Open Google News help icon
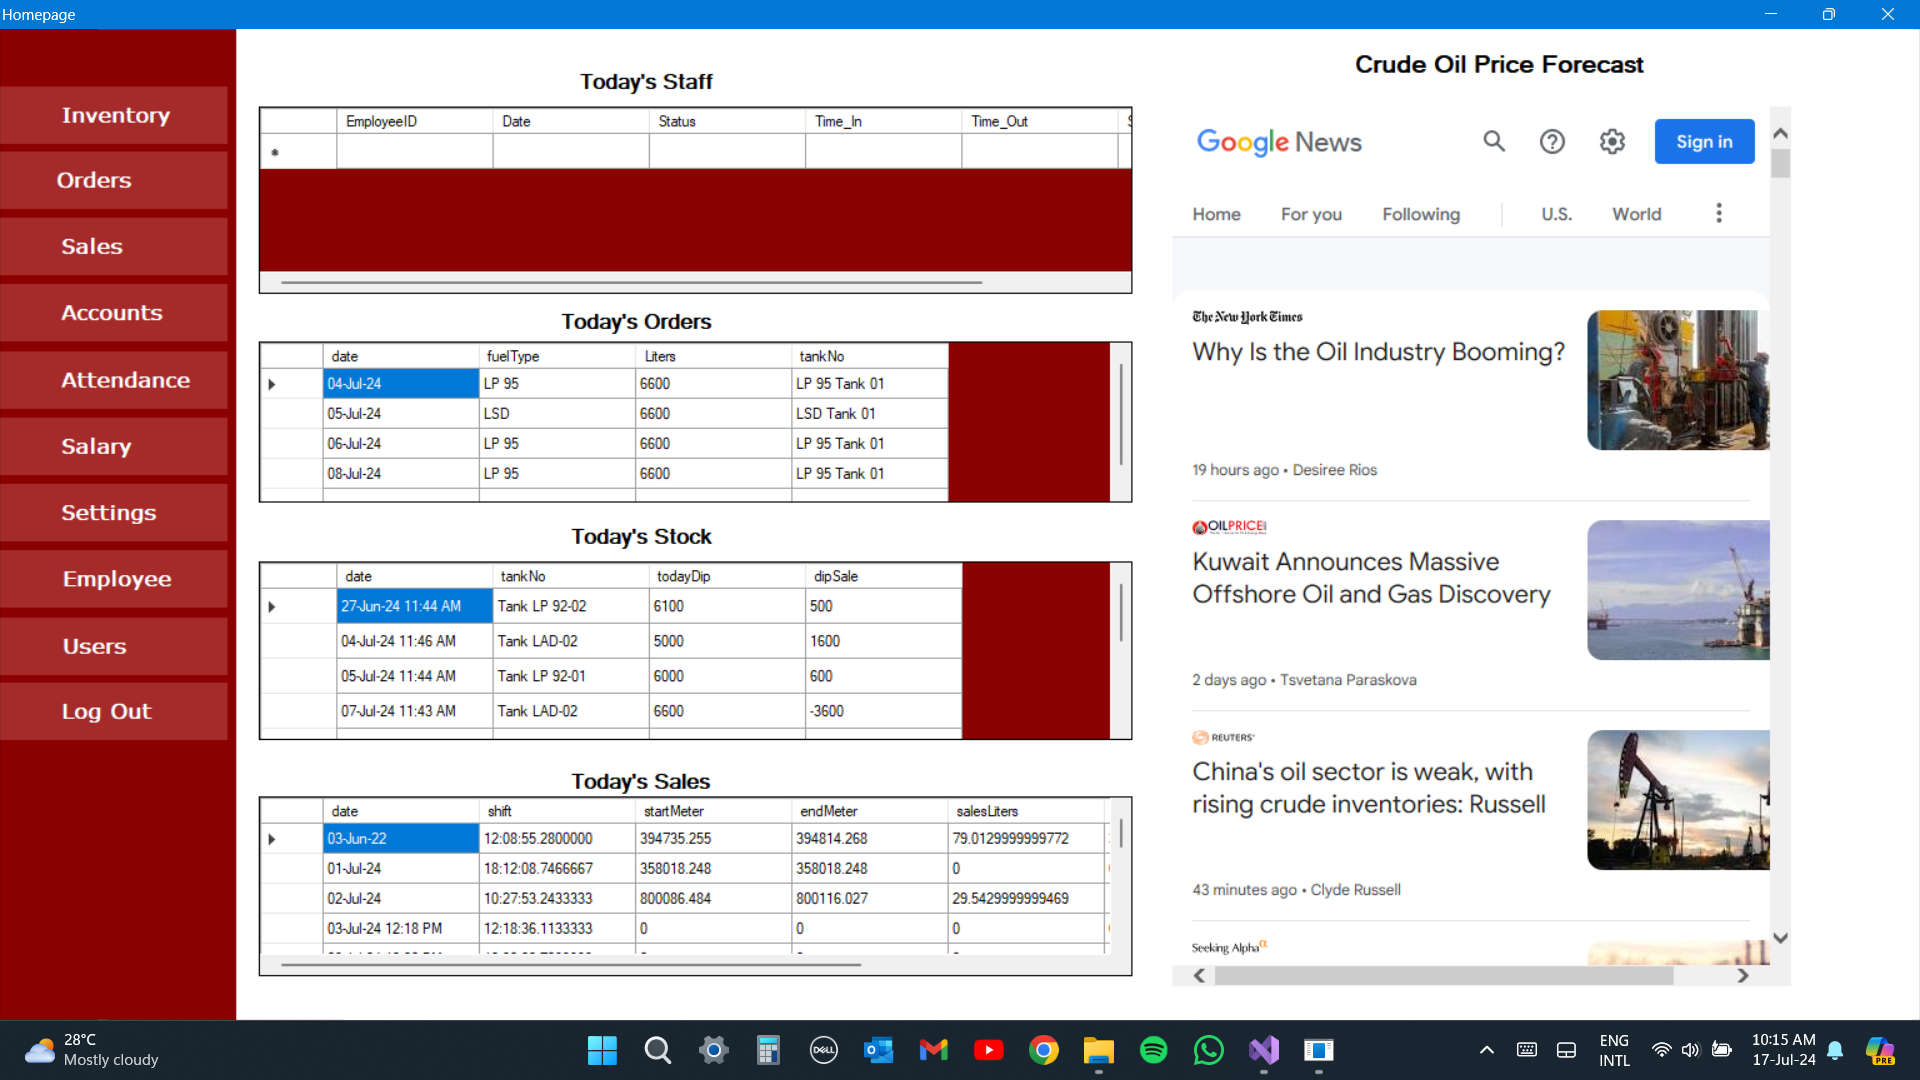Viewport: 1920px width, 1080px height. click(1552, 142)
